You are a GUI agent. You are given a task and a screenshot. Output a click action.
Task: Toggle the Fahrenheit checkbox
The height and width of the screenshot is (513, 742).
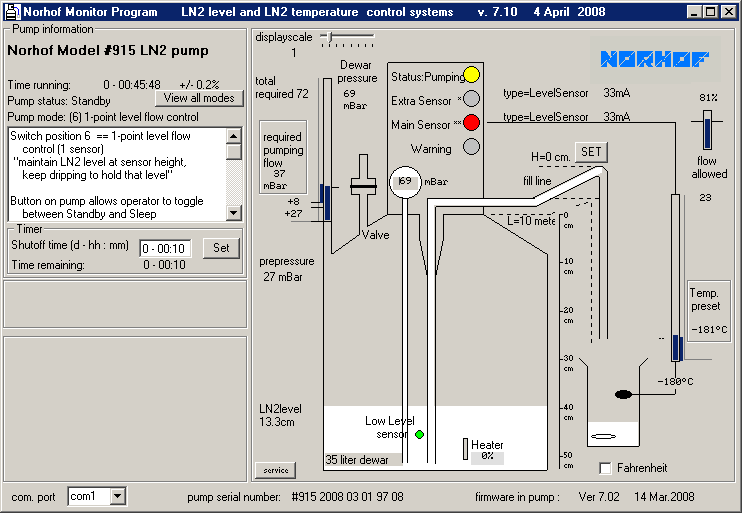605,468
